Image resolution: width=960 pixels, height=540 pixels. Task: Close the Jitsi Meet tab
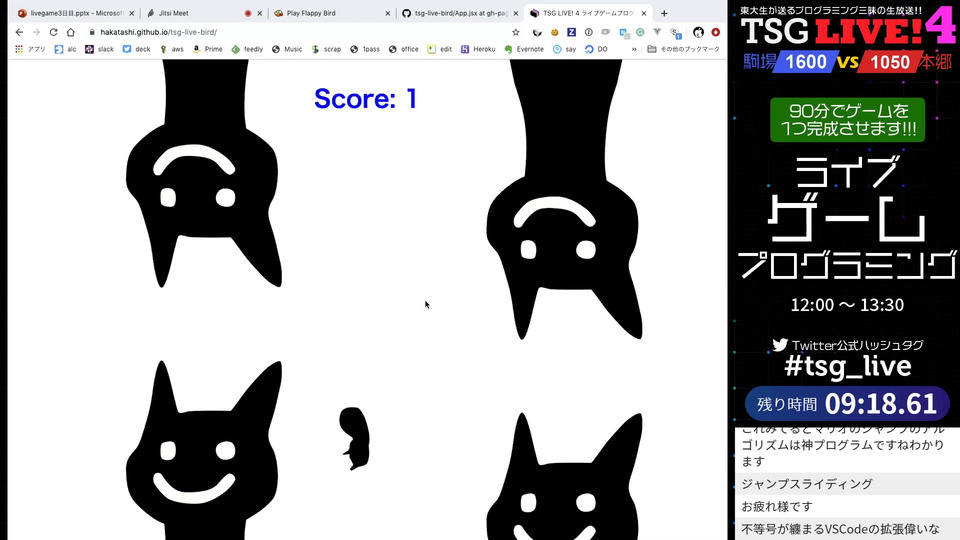coord(260,13)
